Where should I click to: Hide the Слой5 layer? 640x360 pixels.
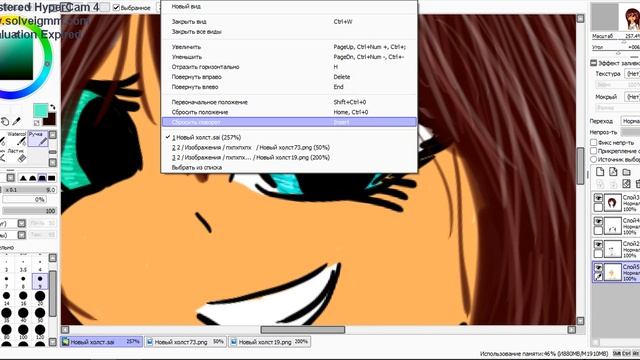(598, 268)
